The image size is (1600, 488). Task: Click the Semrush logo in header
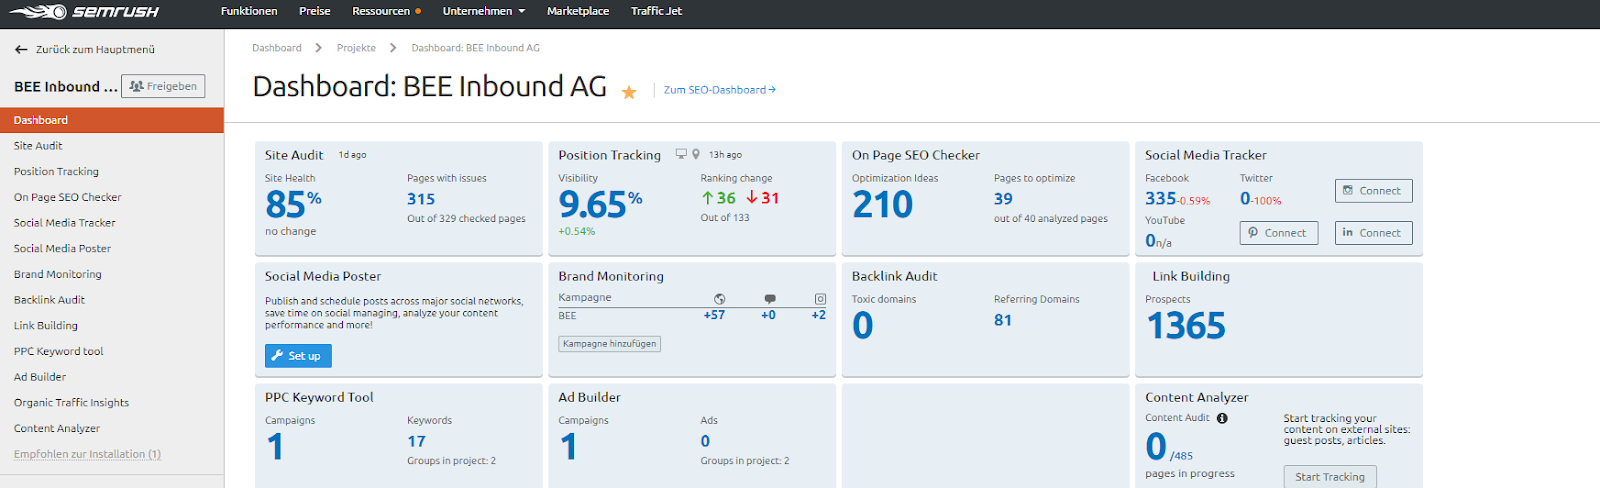point(85,12)
